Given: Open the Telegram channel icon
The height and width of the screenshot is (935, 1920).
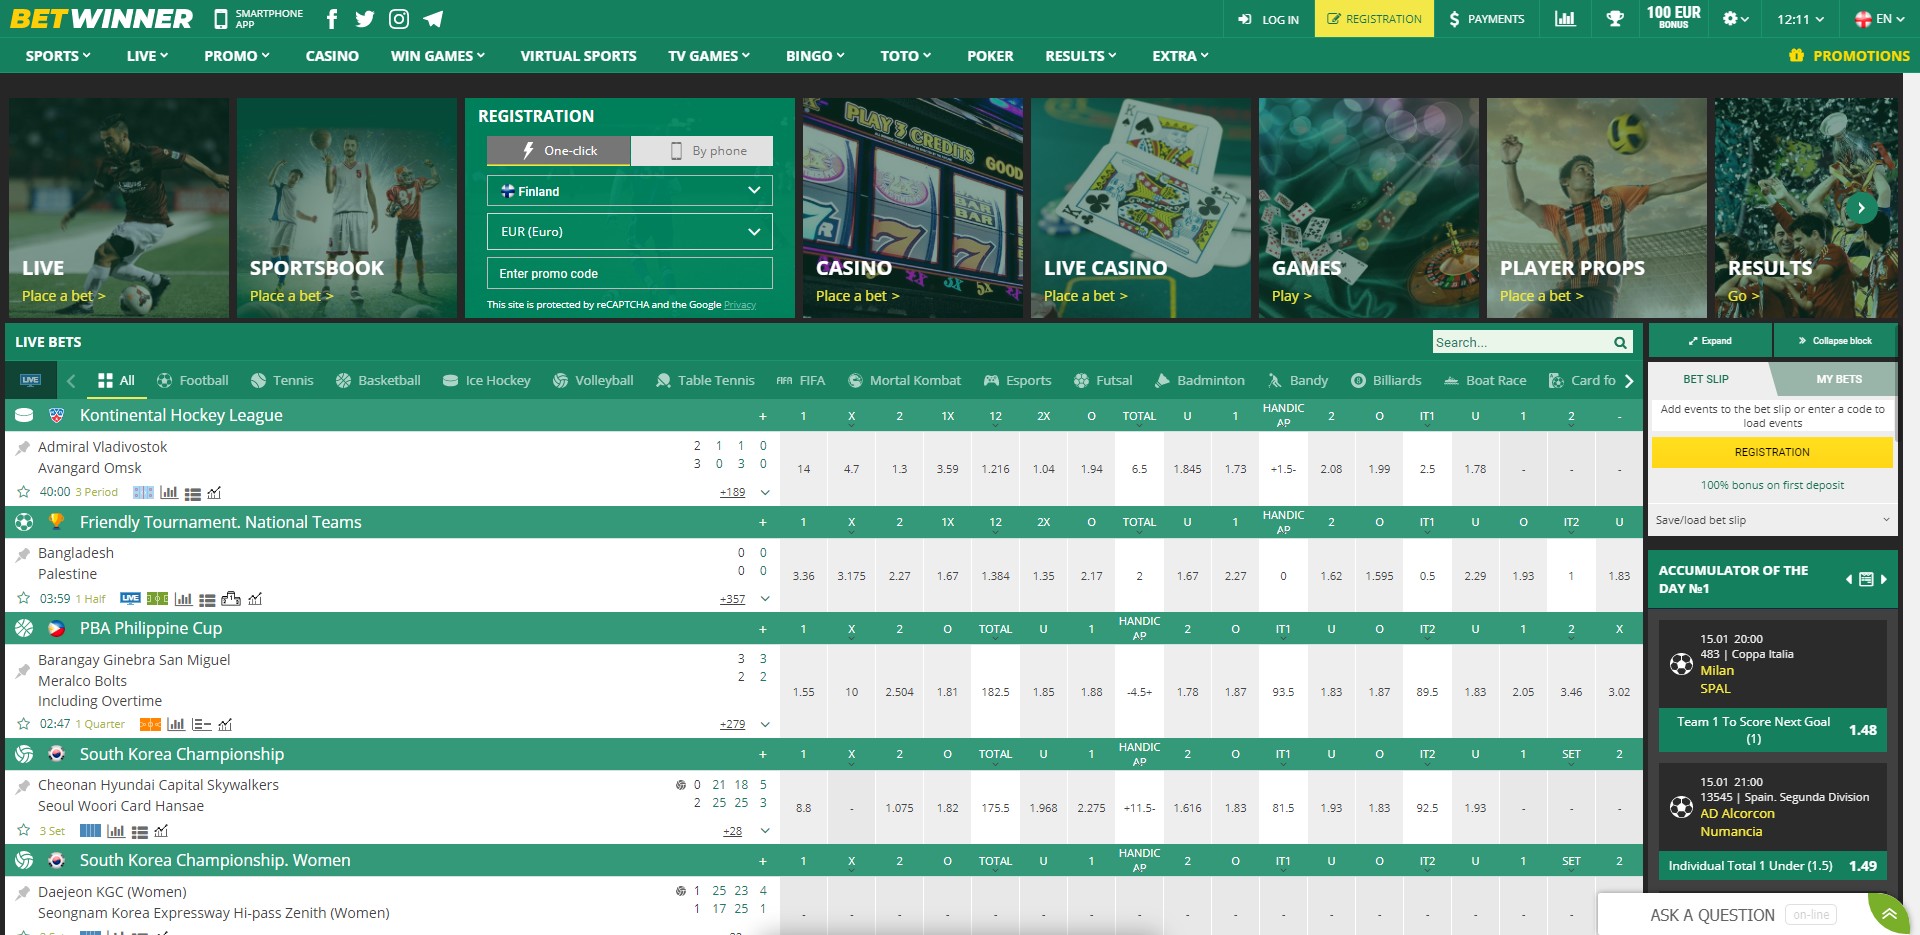Looking at the screenshot, I should (x=433, y=19).
